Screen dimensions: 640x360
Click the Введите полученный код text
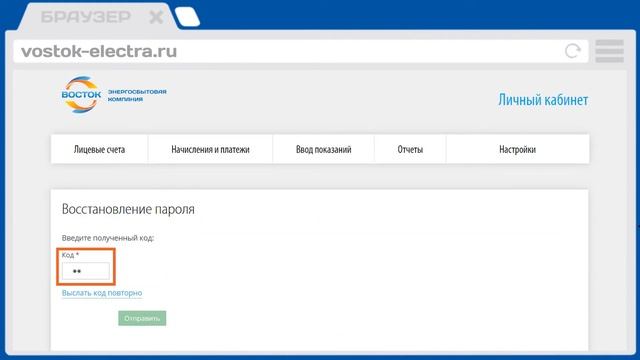point(108,238)
